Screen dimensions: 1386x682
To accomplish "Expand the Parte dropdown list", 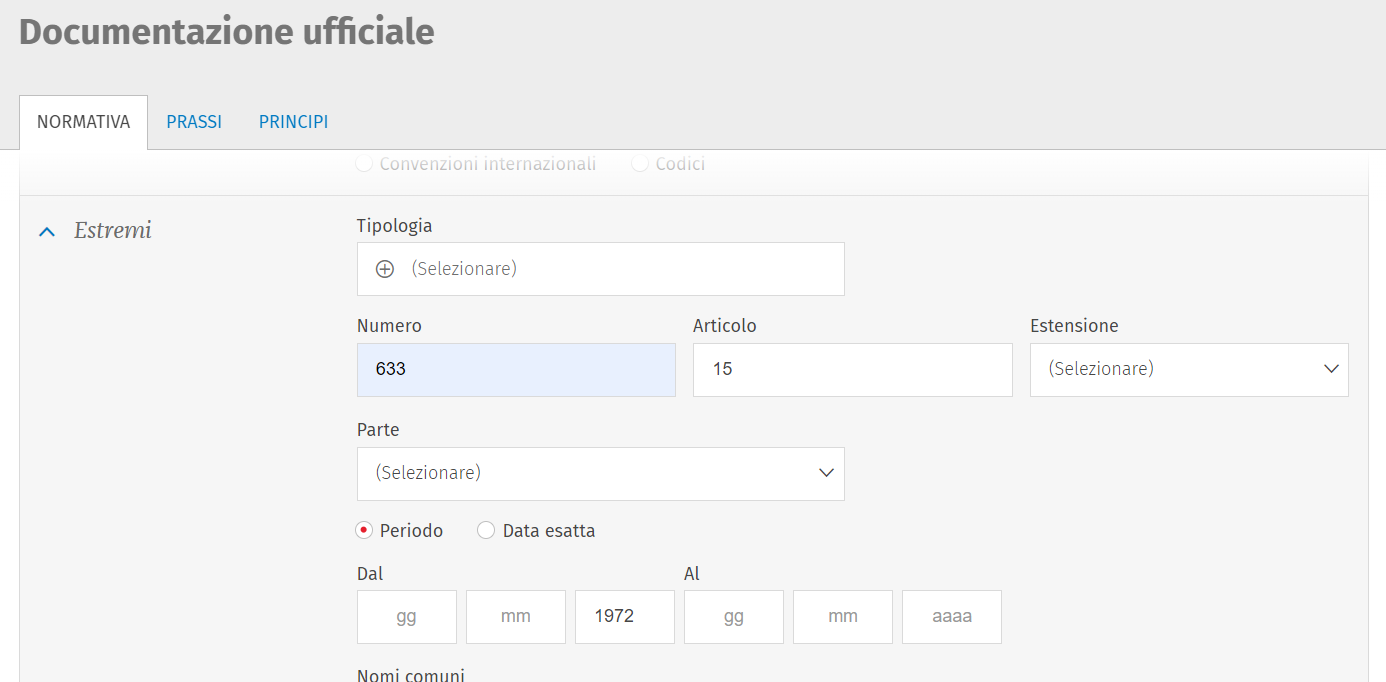I will (600, 473).
